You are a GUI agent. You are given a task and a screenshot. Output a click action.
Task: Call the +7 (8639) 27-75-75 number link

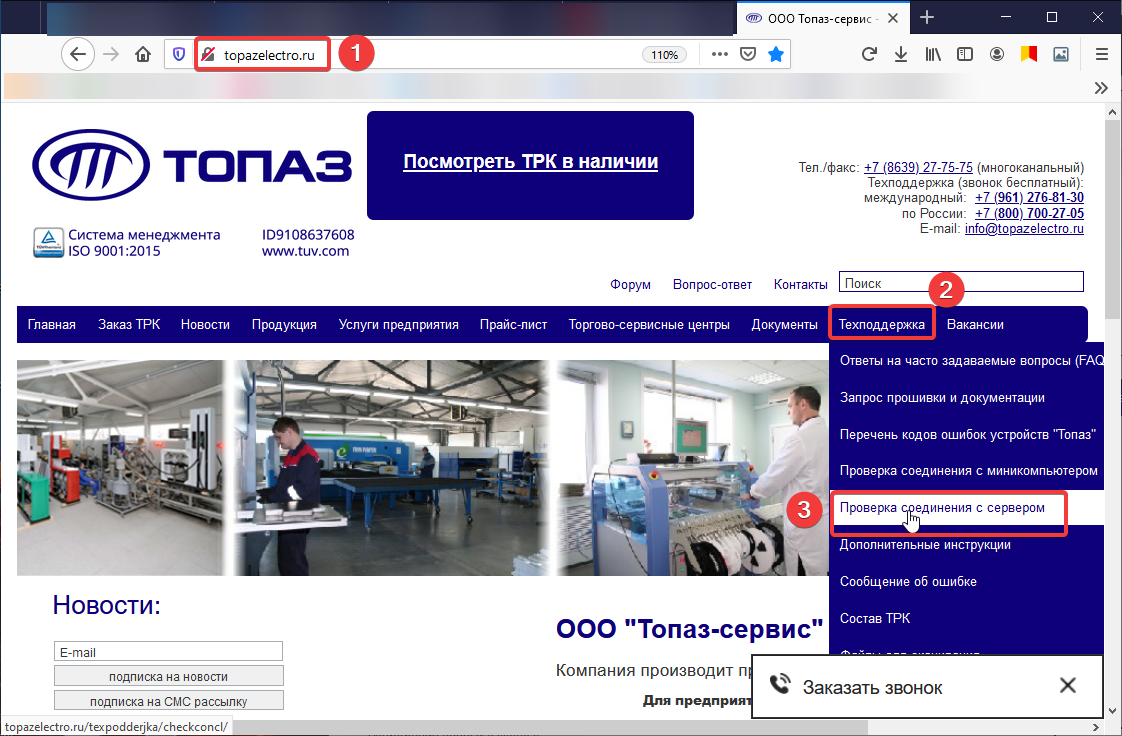pos(918,167)
